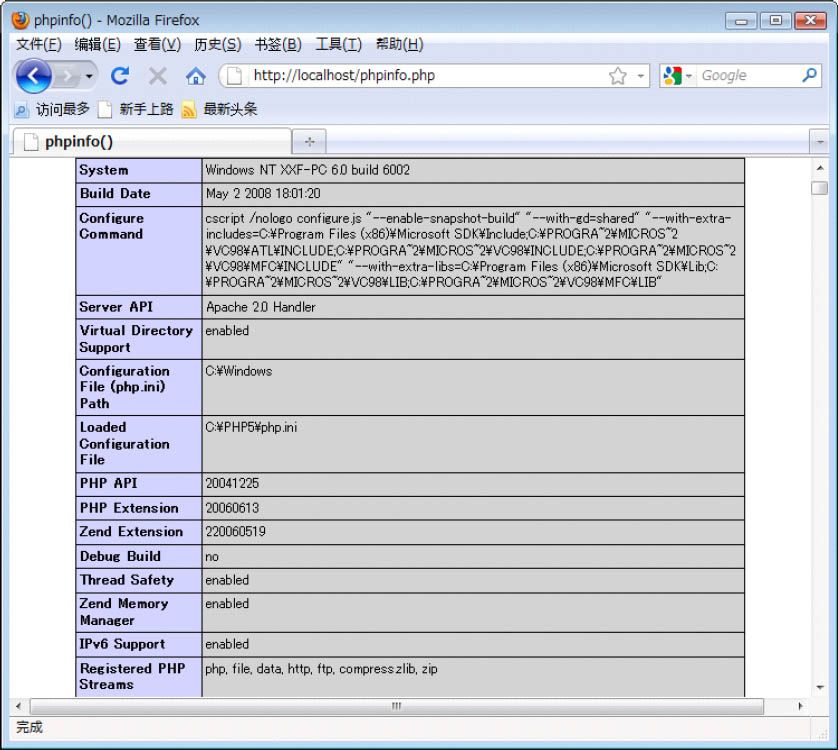Viewport: 838px width, 750px height.
Task: Close the Firefox window
Action: [810, 21]
